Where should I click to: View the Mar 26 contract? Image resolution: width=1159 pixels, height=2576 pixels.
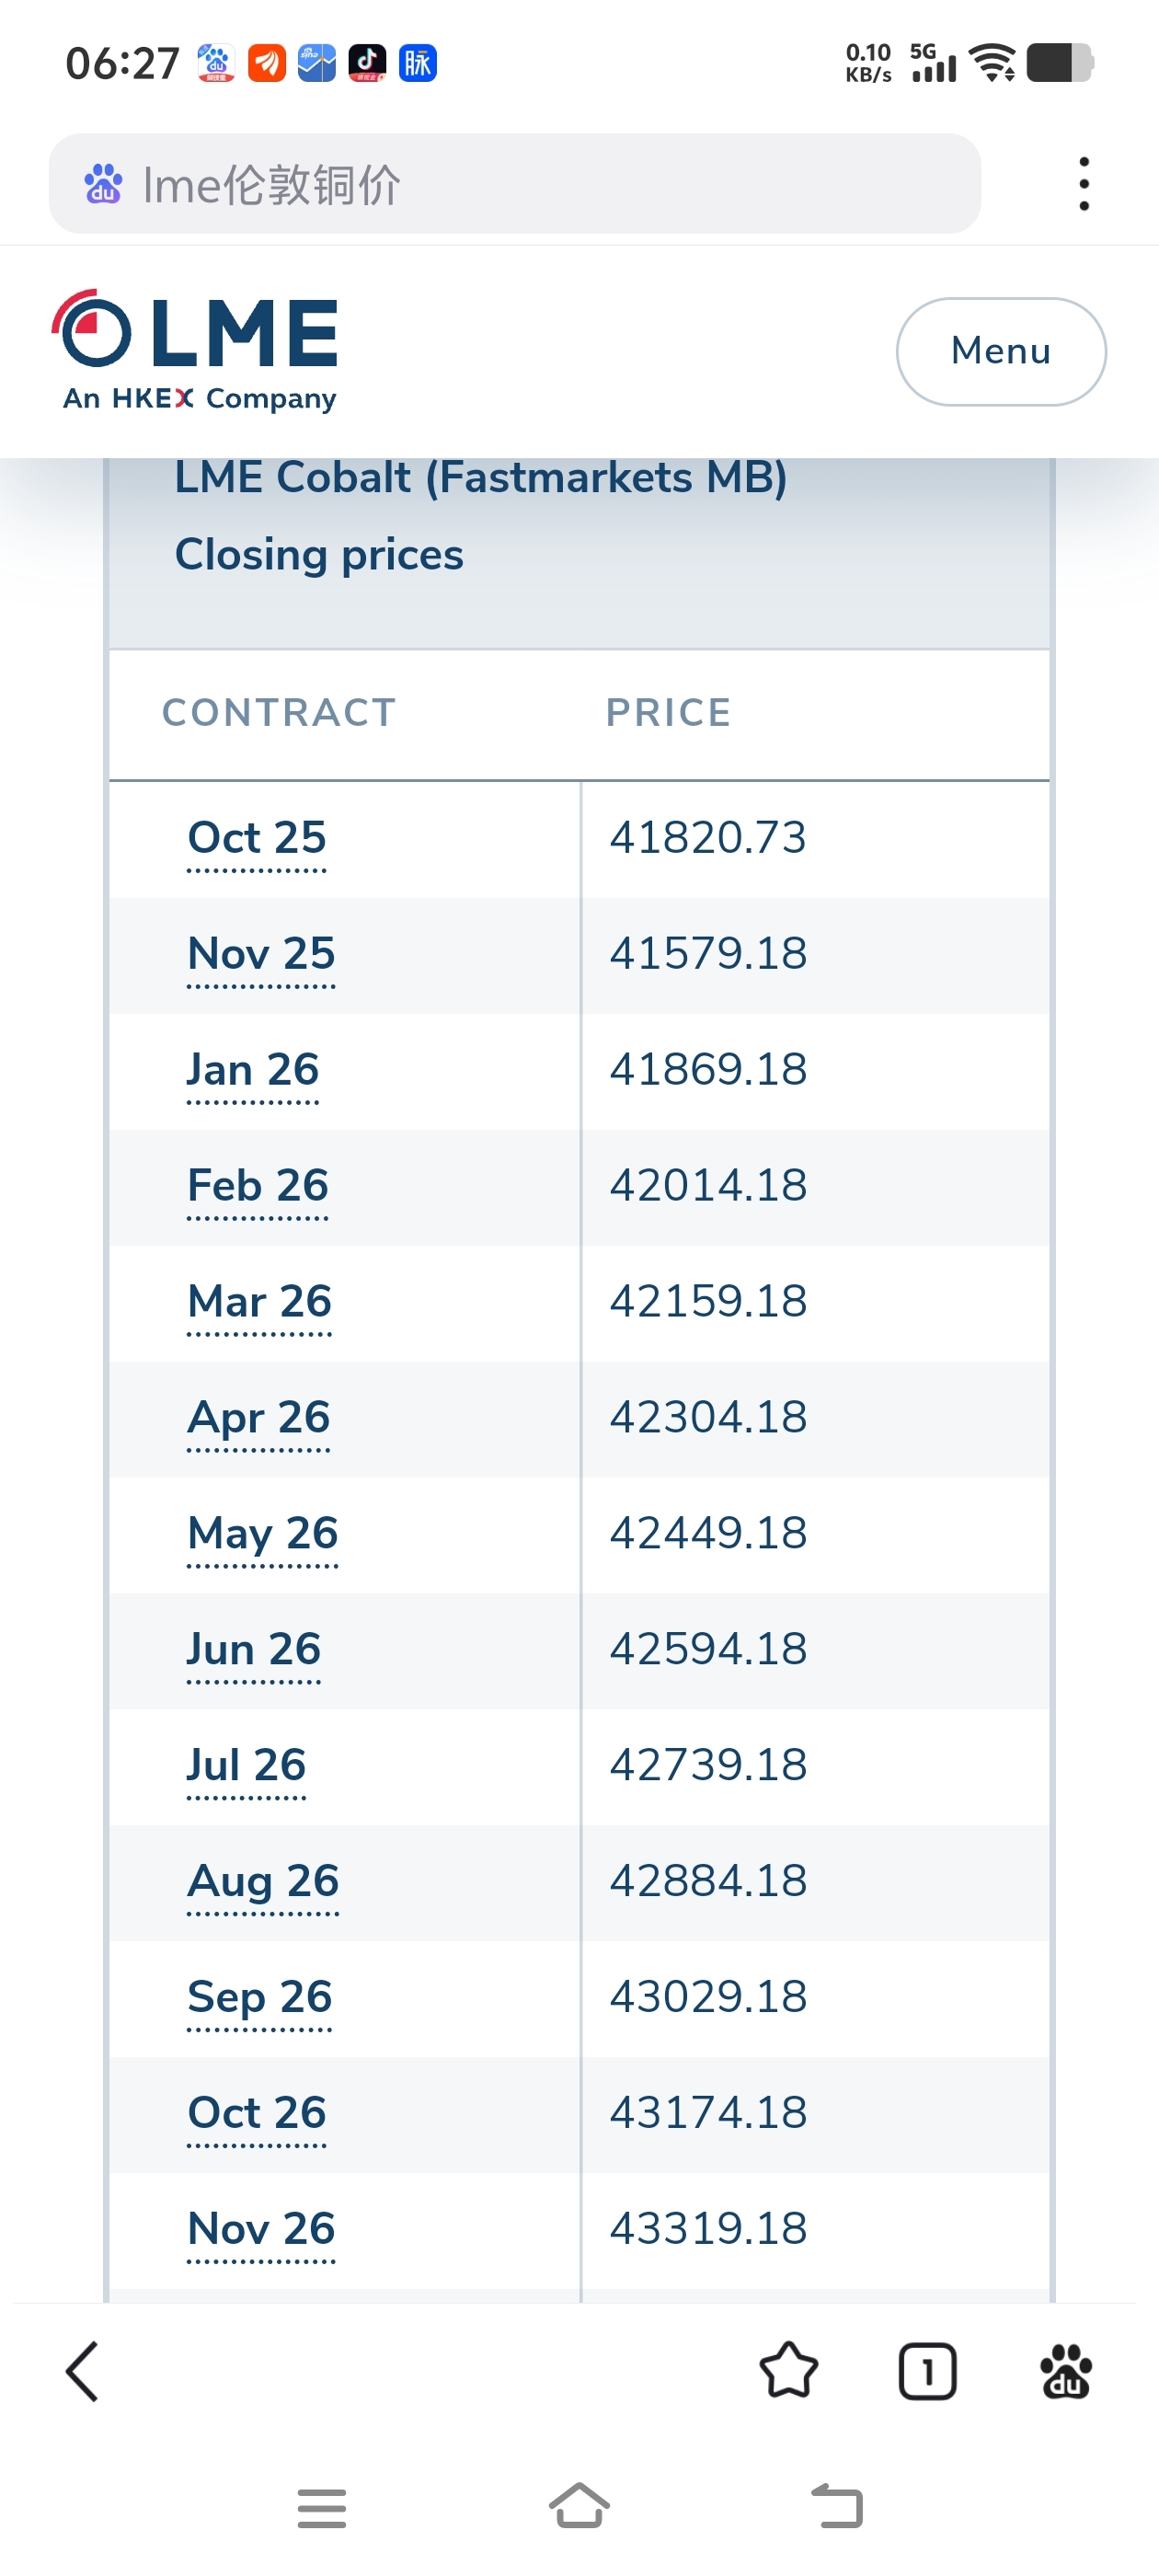pyautogui.click(x=259, y=1302)
